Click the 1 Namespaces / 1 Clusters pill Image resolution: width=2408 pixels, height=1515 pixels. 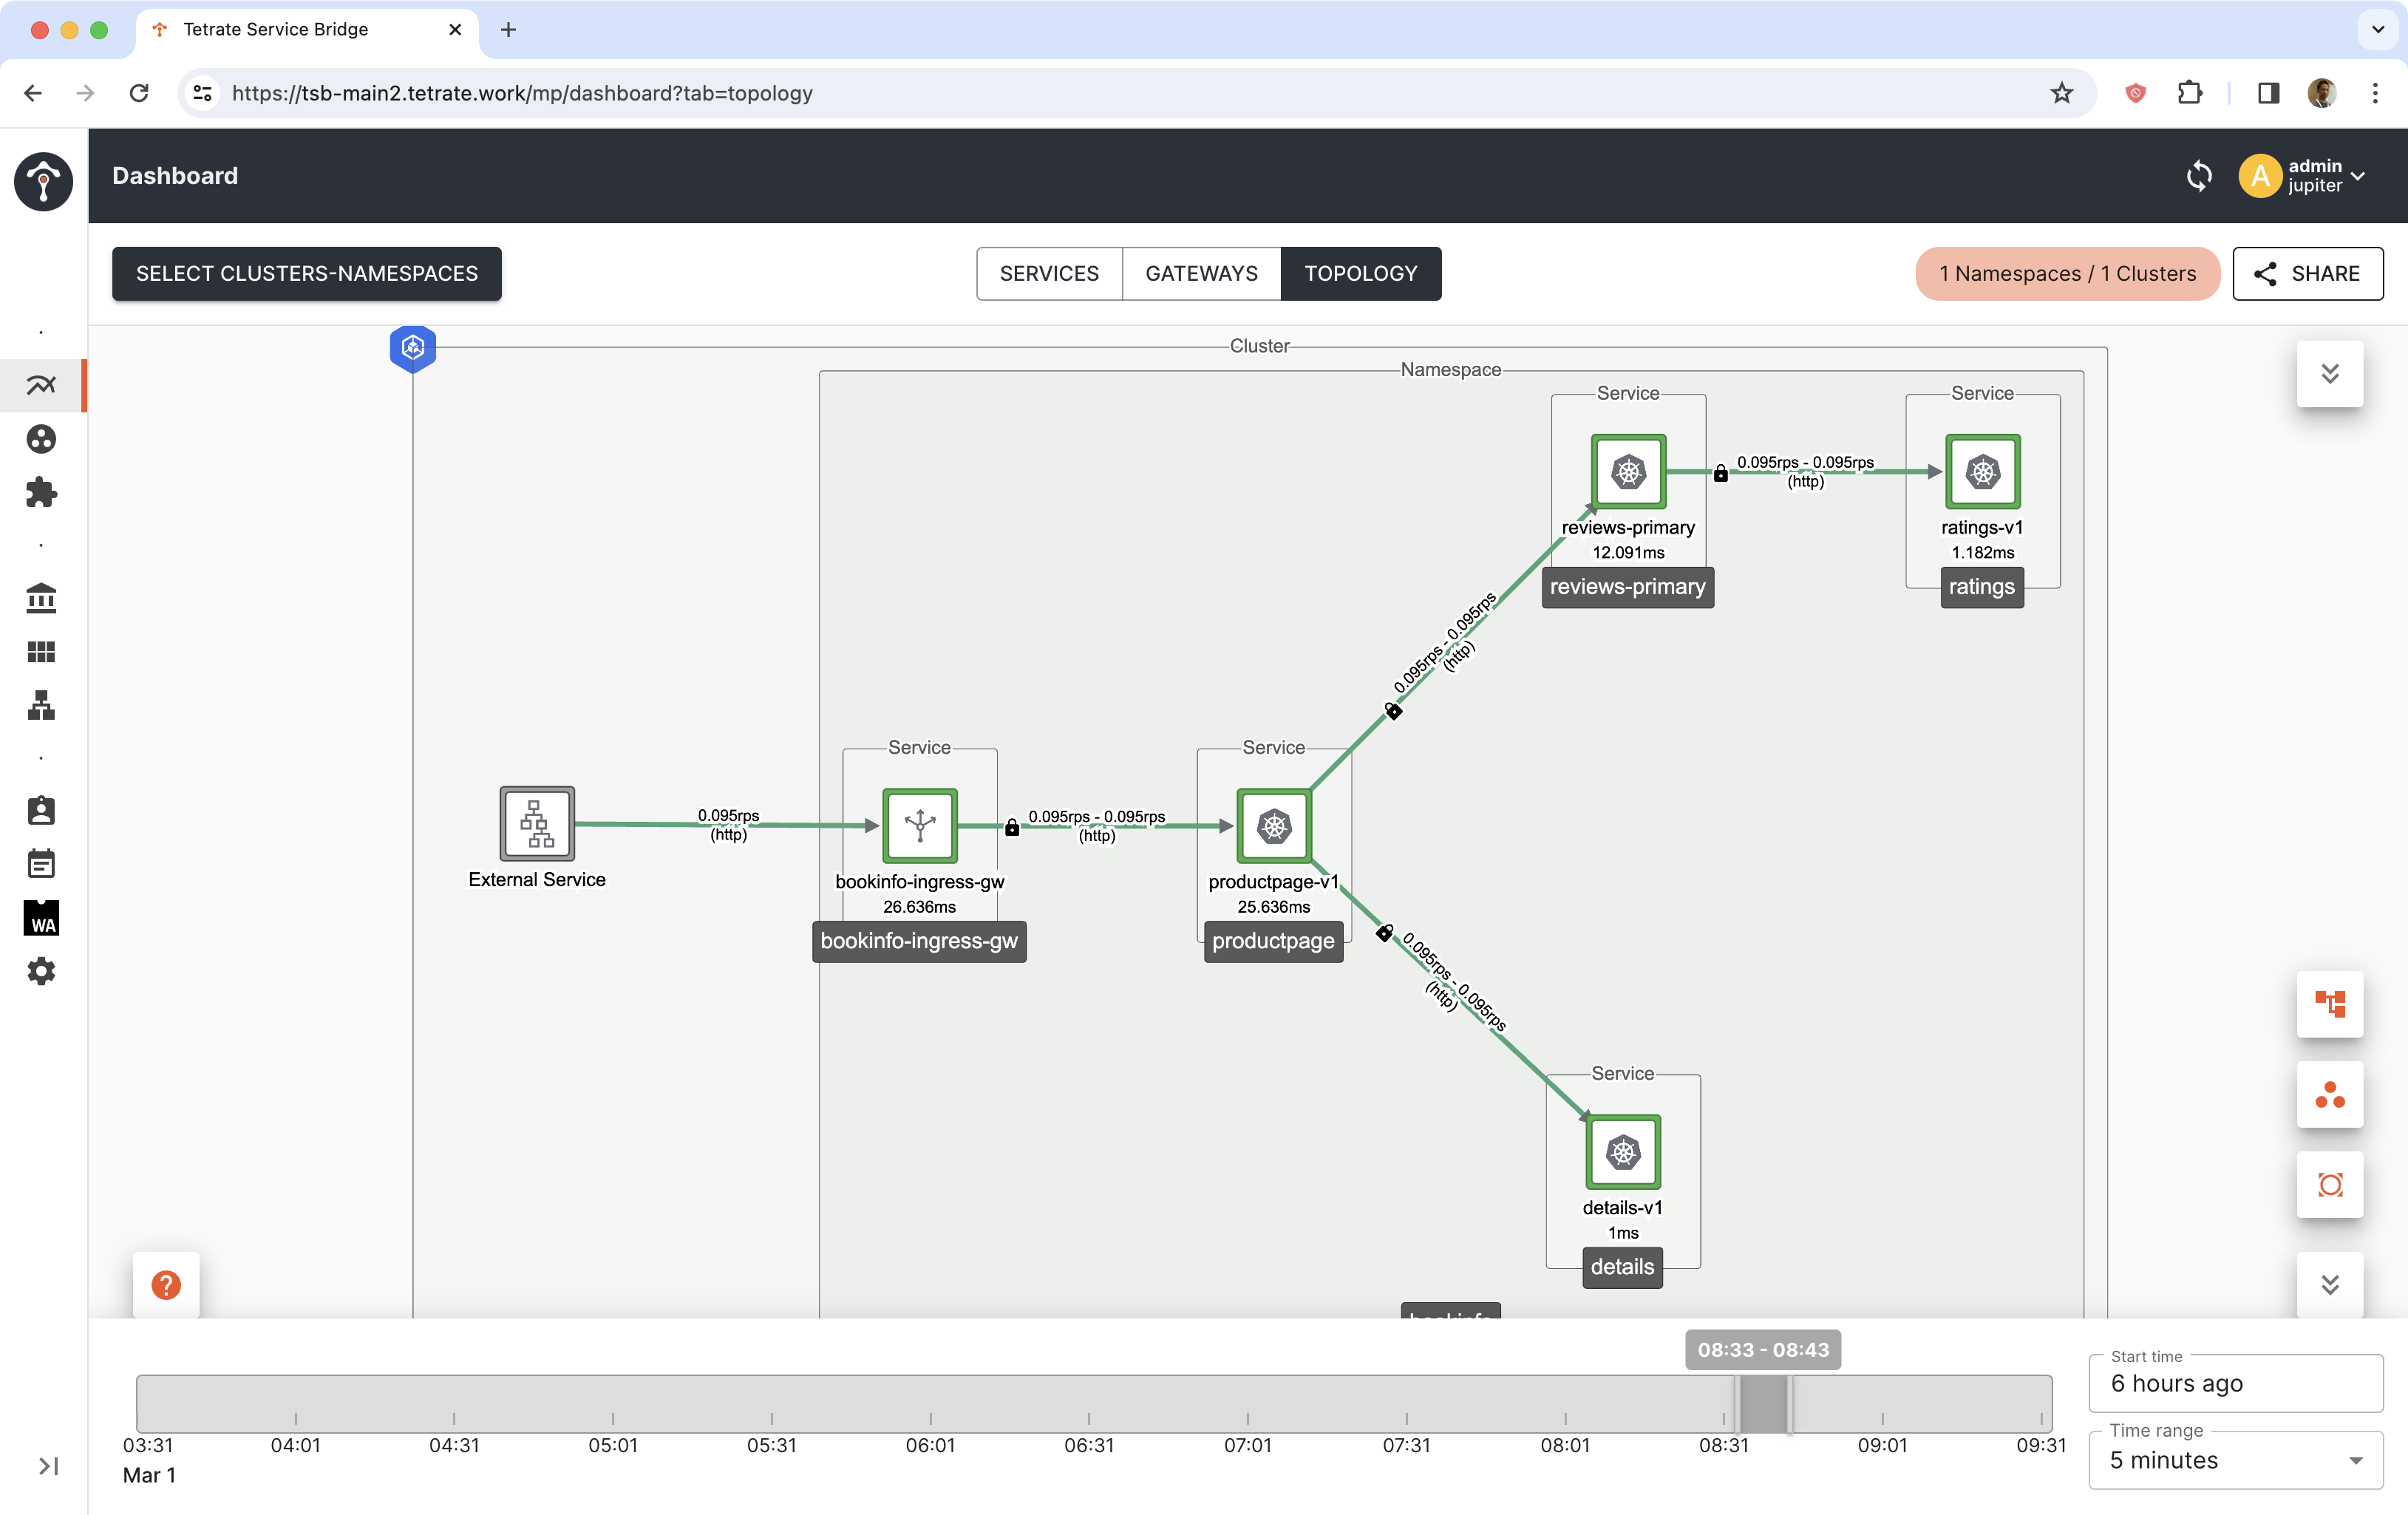point(2067,273)
